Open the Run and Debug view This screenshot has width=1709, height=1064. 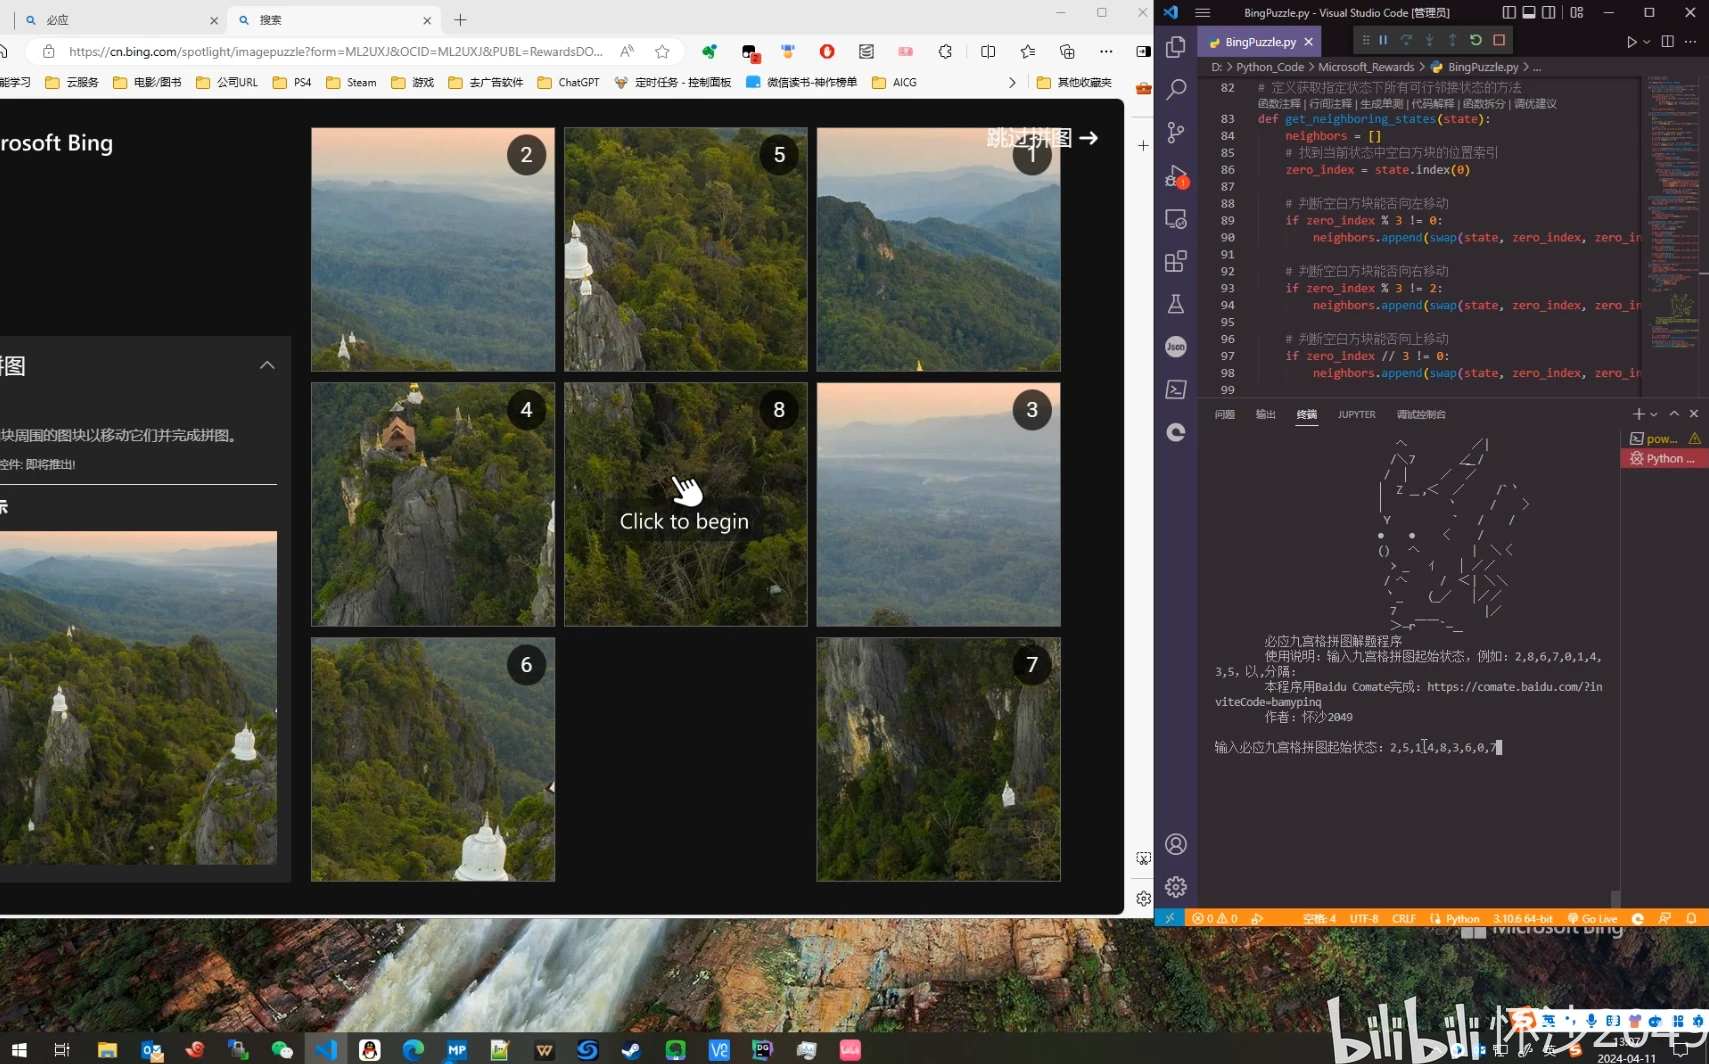tap(1176, 176)
